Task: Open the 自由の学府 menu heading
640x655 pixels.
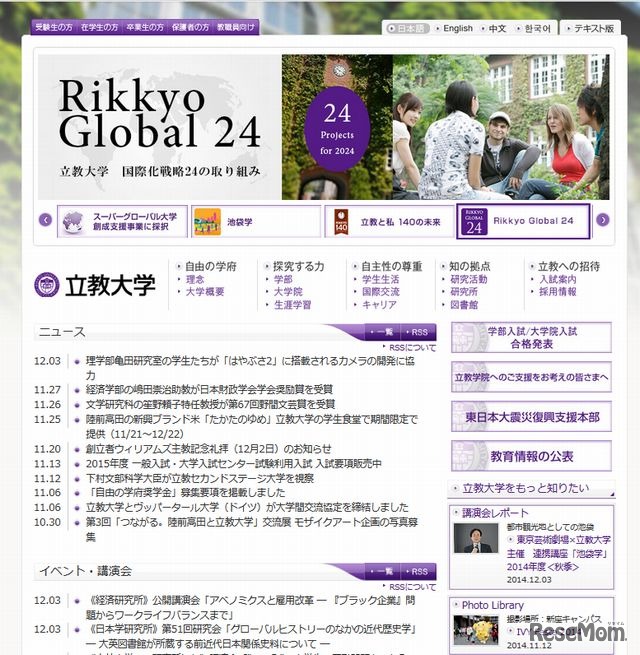Action: pos(211,266)
